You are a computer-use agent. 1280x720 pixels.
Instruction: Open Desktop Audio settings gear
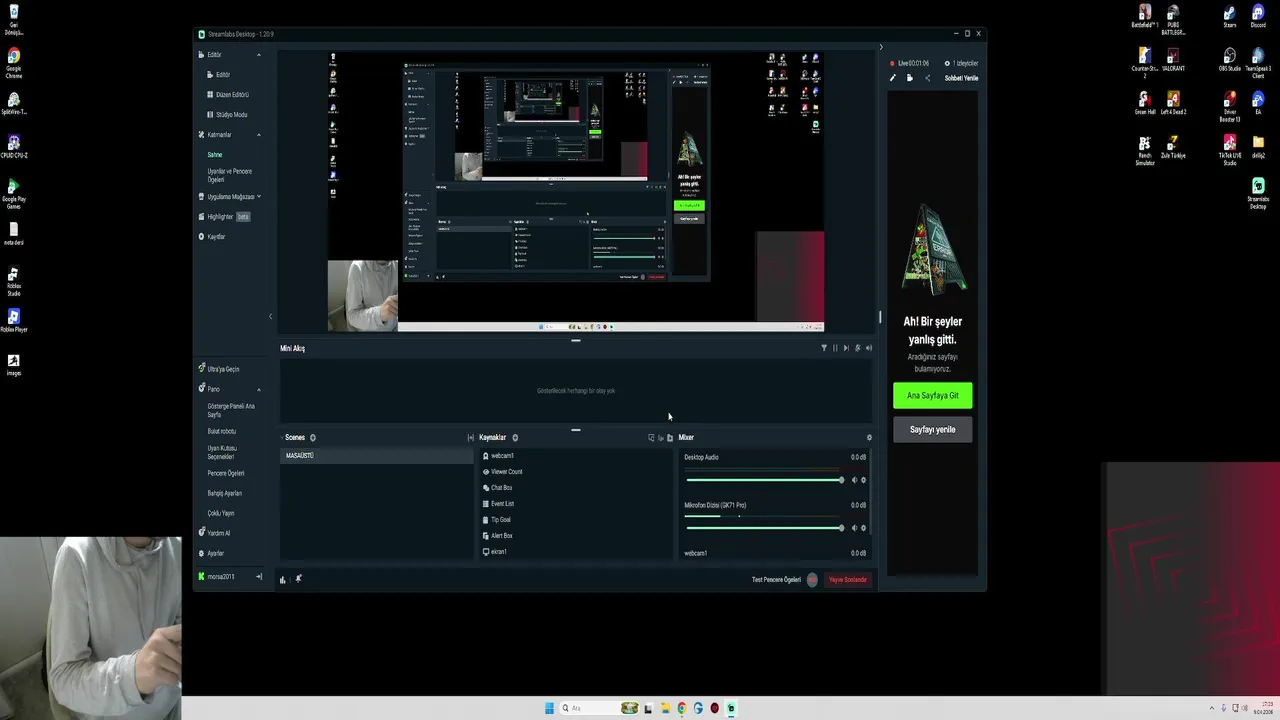coord(864,480)
